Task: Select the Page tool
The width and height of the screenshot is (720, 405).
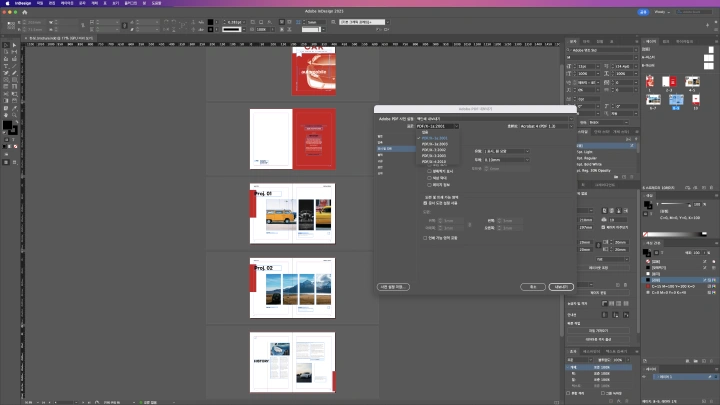Action: (x=6, y=52)
